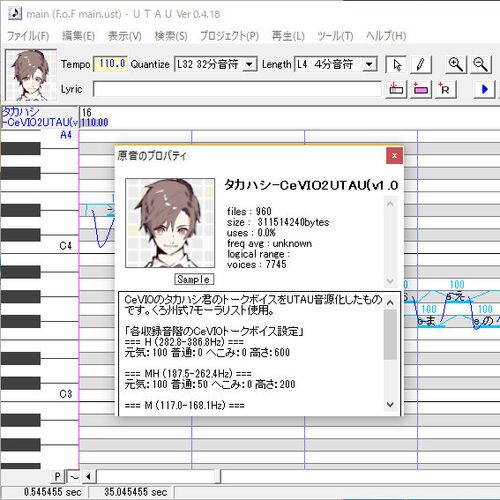Click the A4 piano key label

point(66,135)
